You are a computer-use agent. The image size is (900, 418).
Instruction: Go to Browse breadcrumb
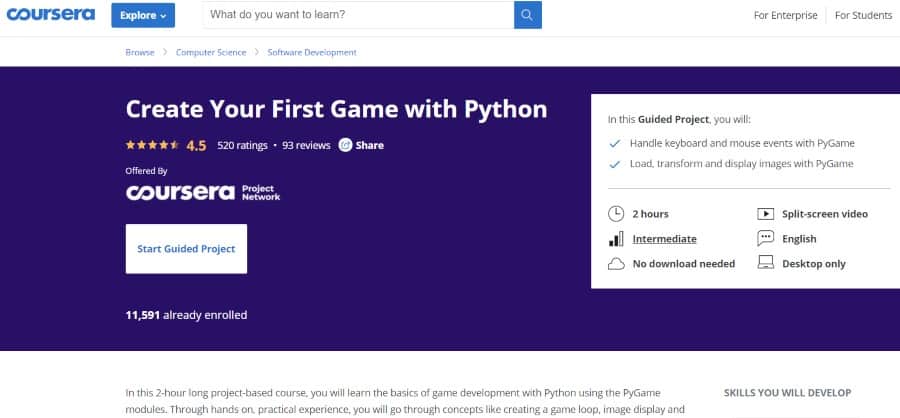tap(139, 52)
